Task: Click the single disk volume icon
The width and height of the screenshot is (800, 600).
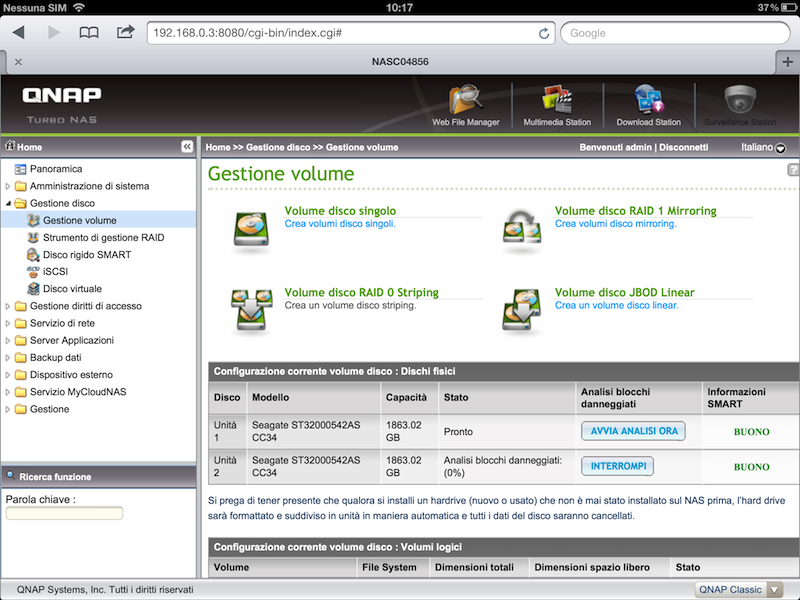Action: 251,227
